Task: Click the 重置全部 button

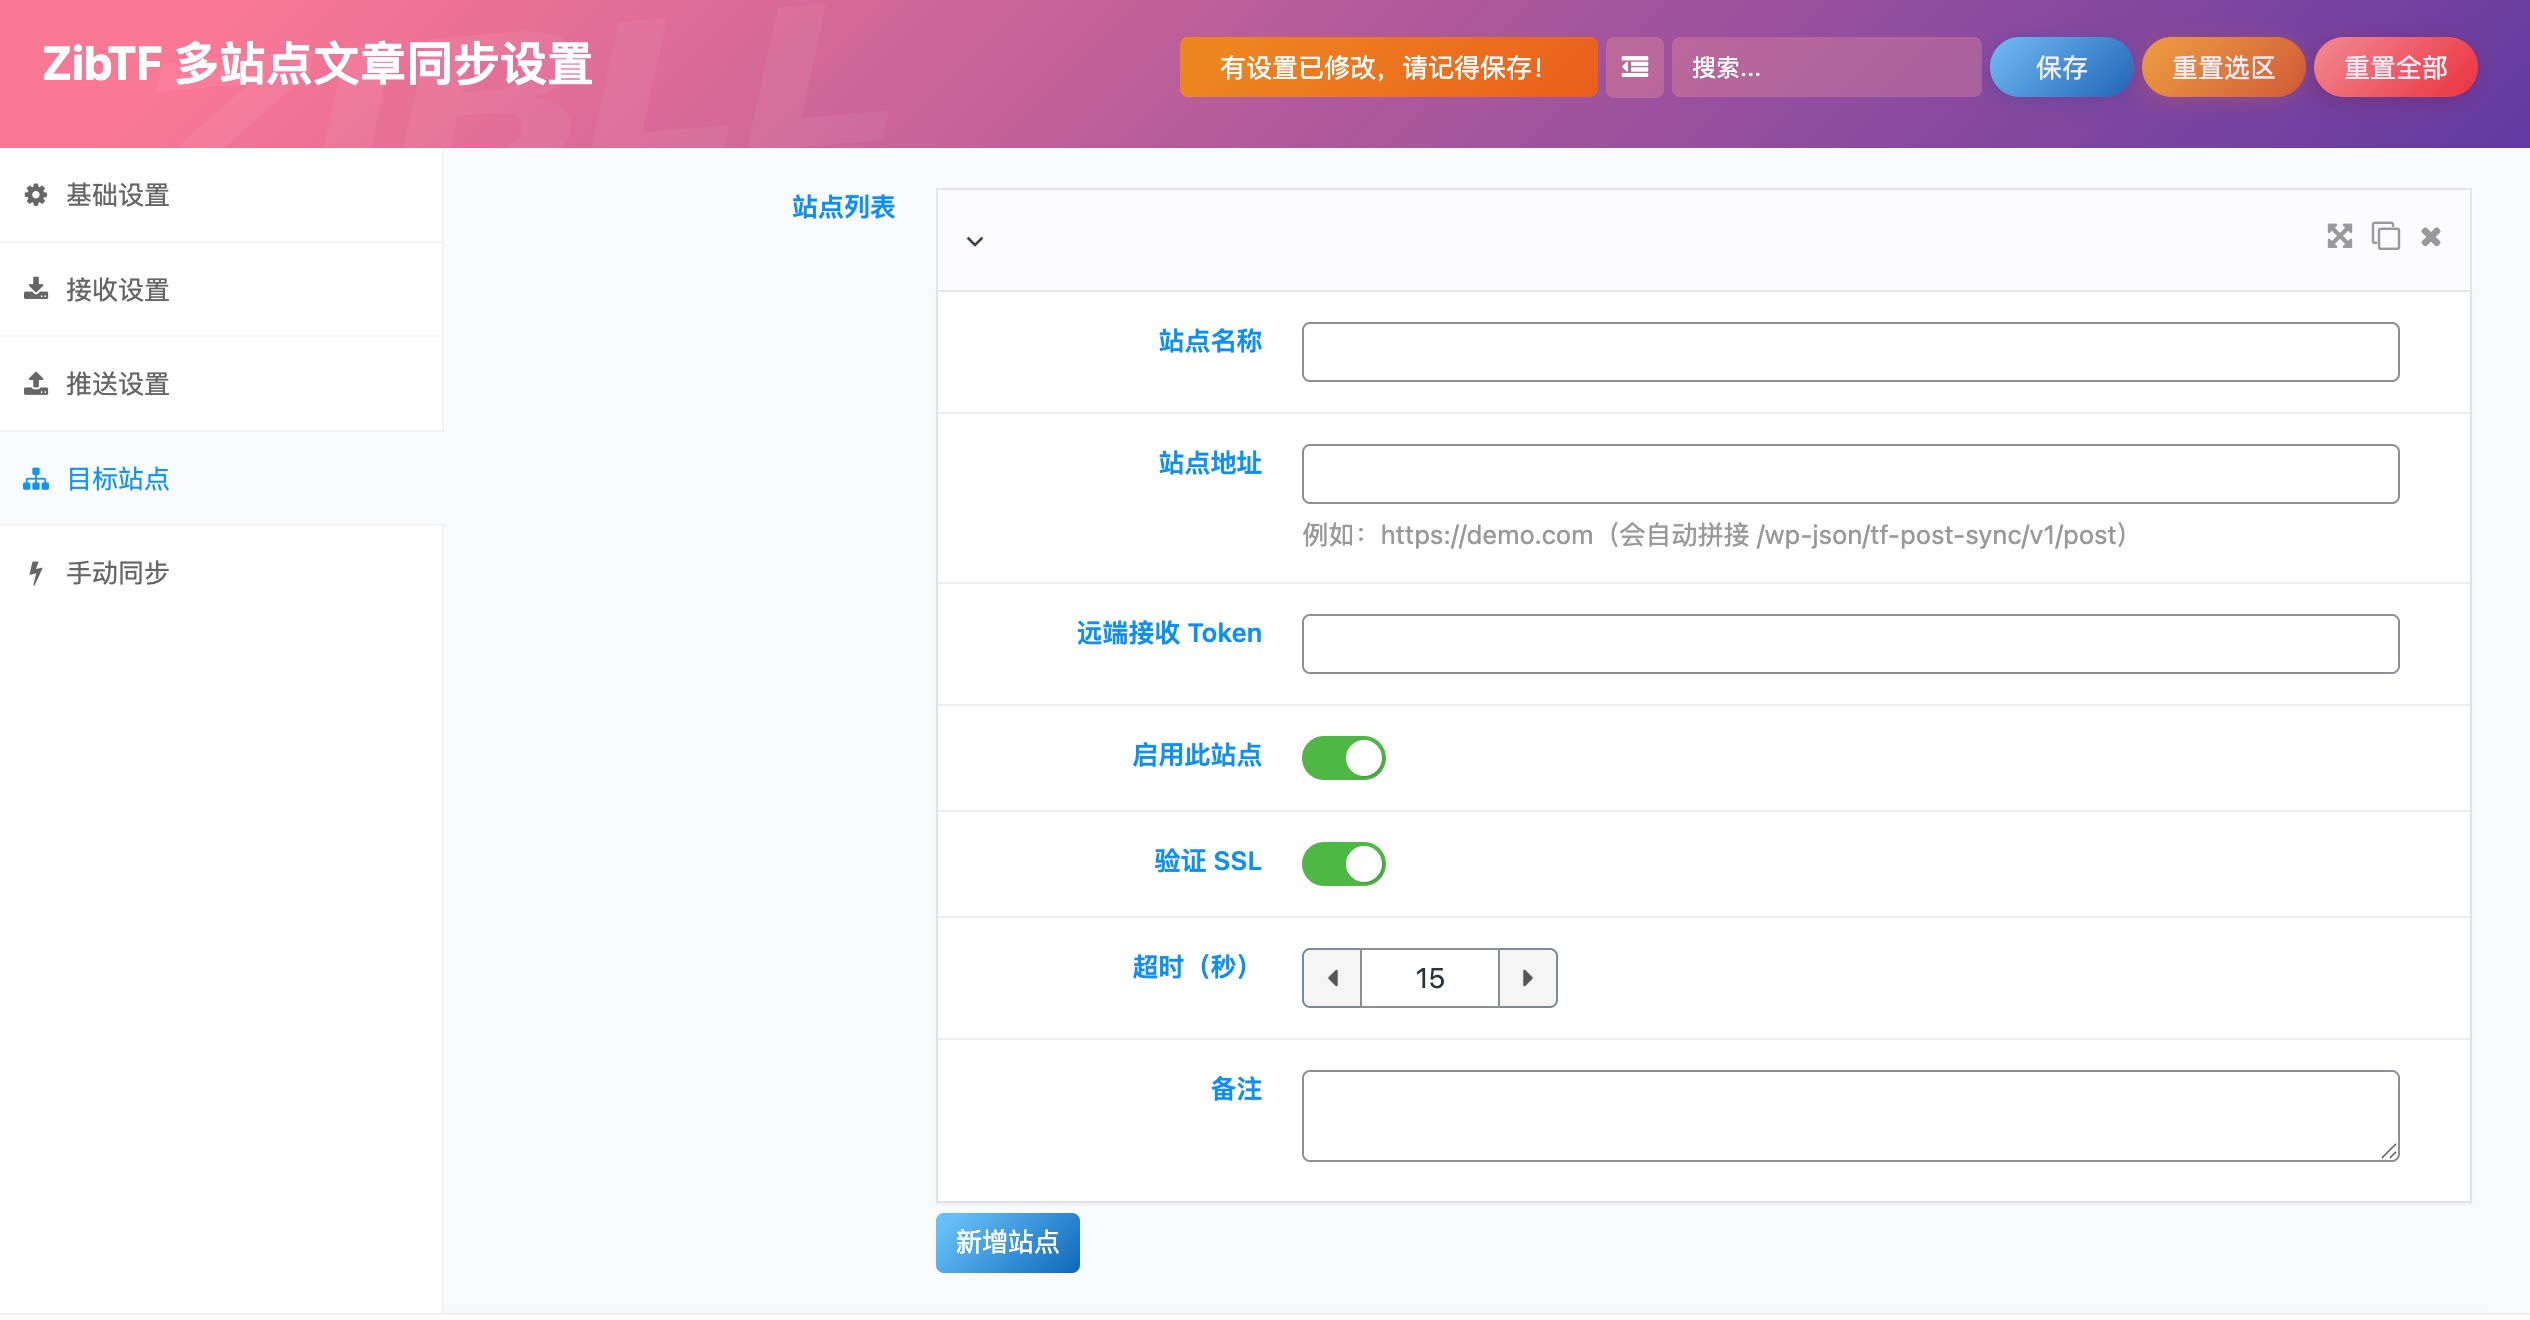Action: click(2395, 66)
